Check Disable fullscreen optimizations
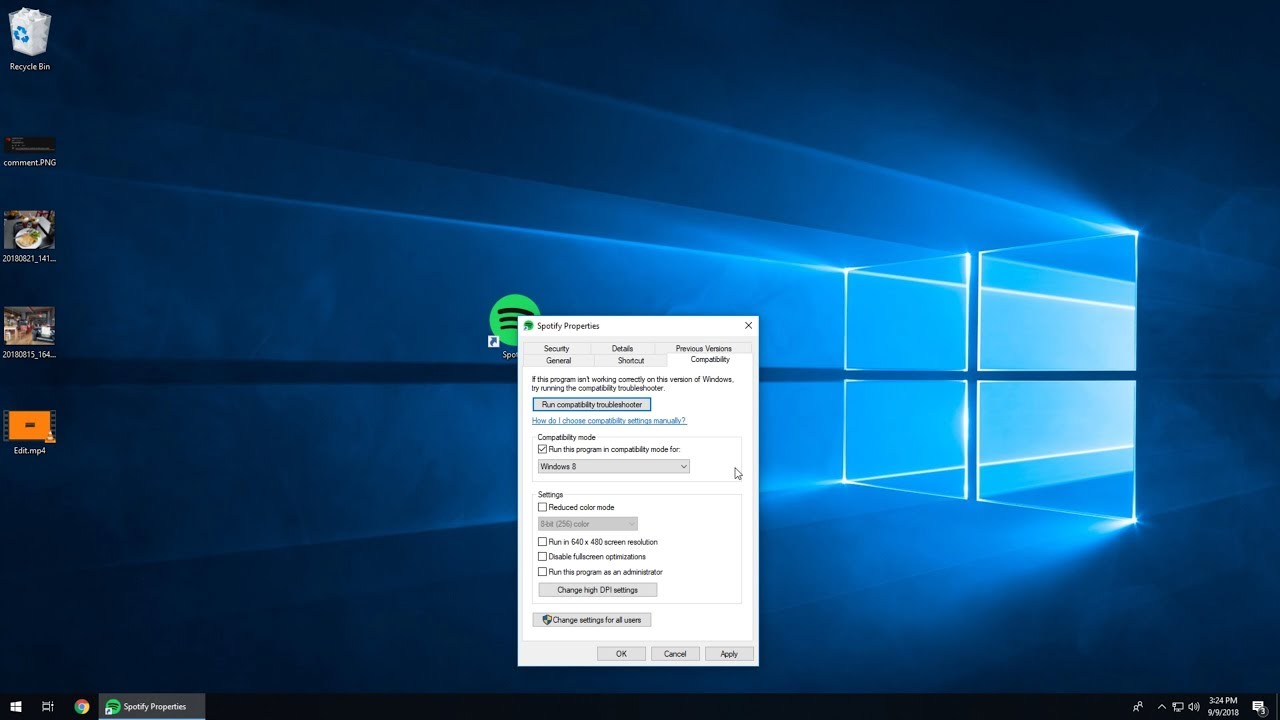This screenshot has height=720, width=1280. click(543, 557)
